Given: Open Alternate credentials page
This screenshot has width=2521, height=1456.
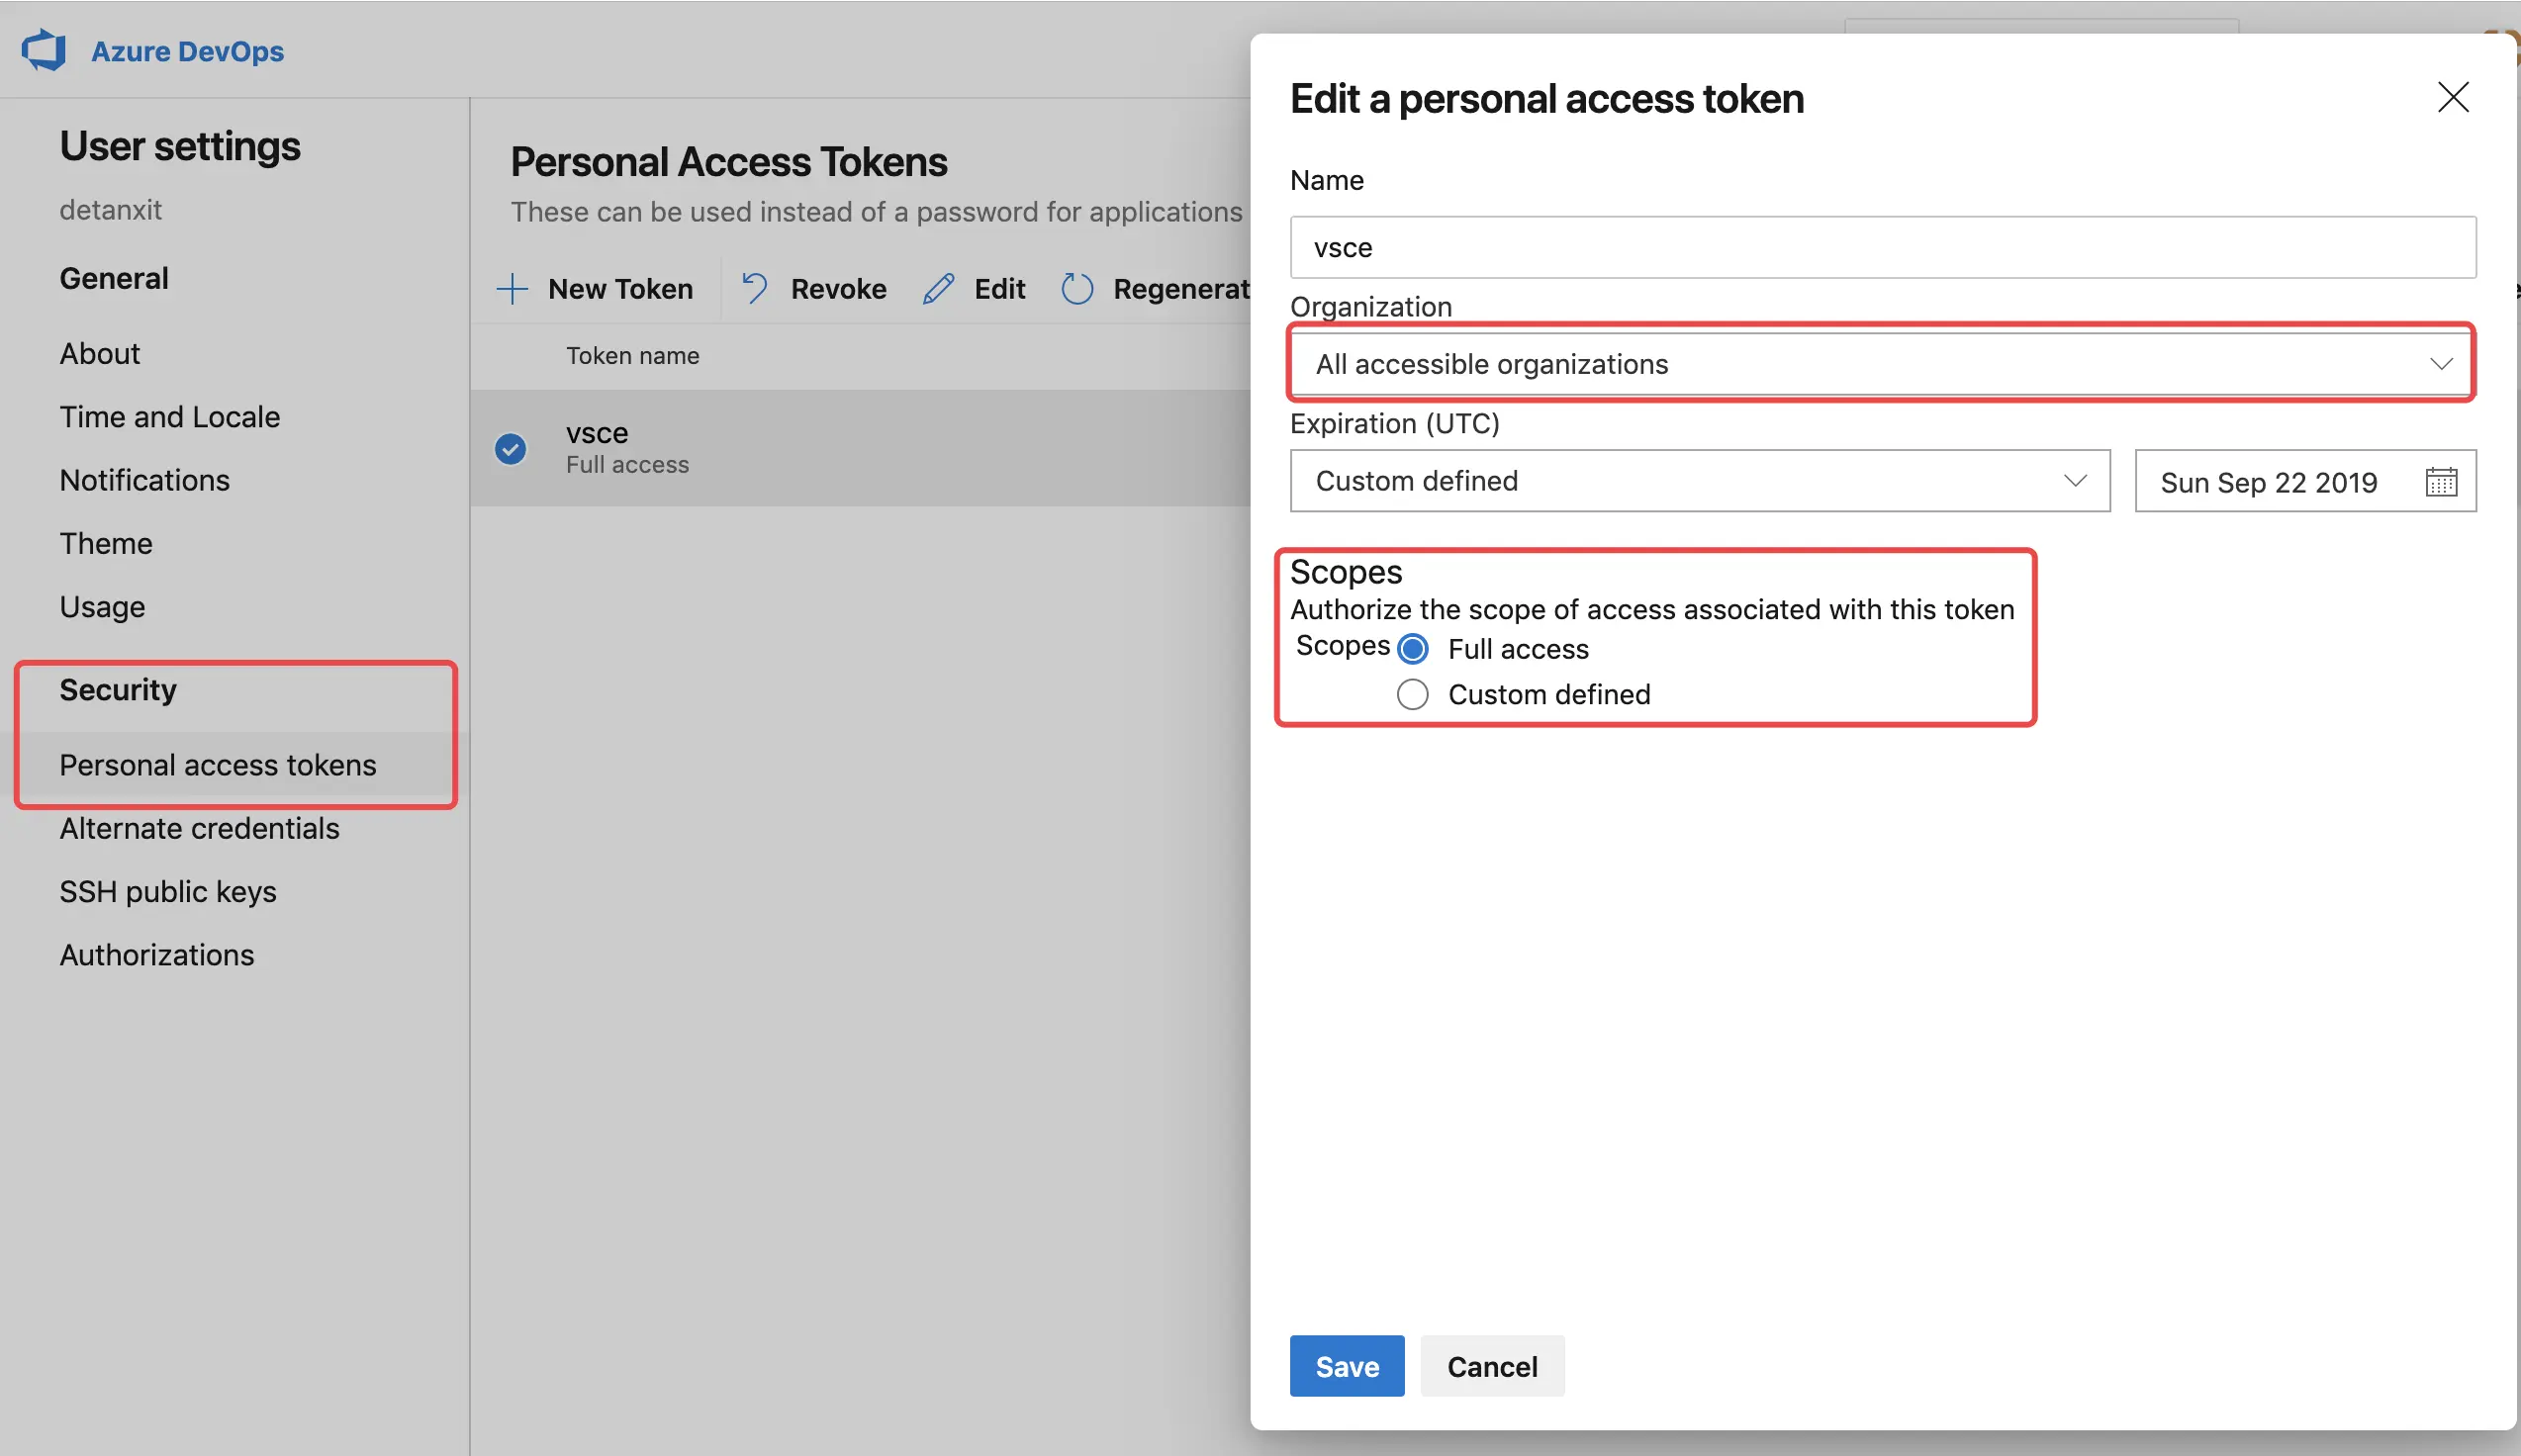Looking at the screenshot, I should click(x=199, y=828).
